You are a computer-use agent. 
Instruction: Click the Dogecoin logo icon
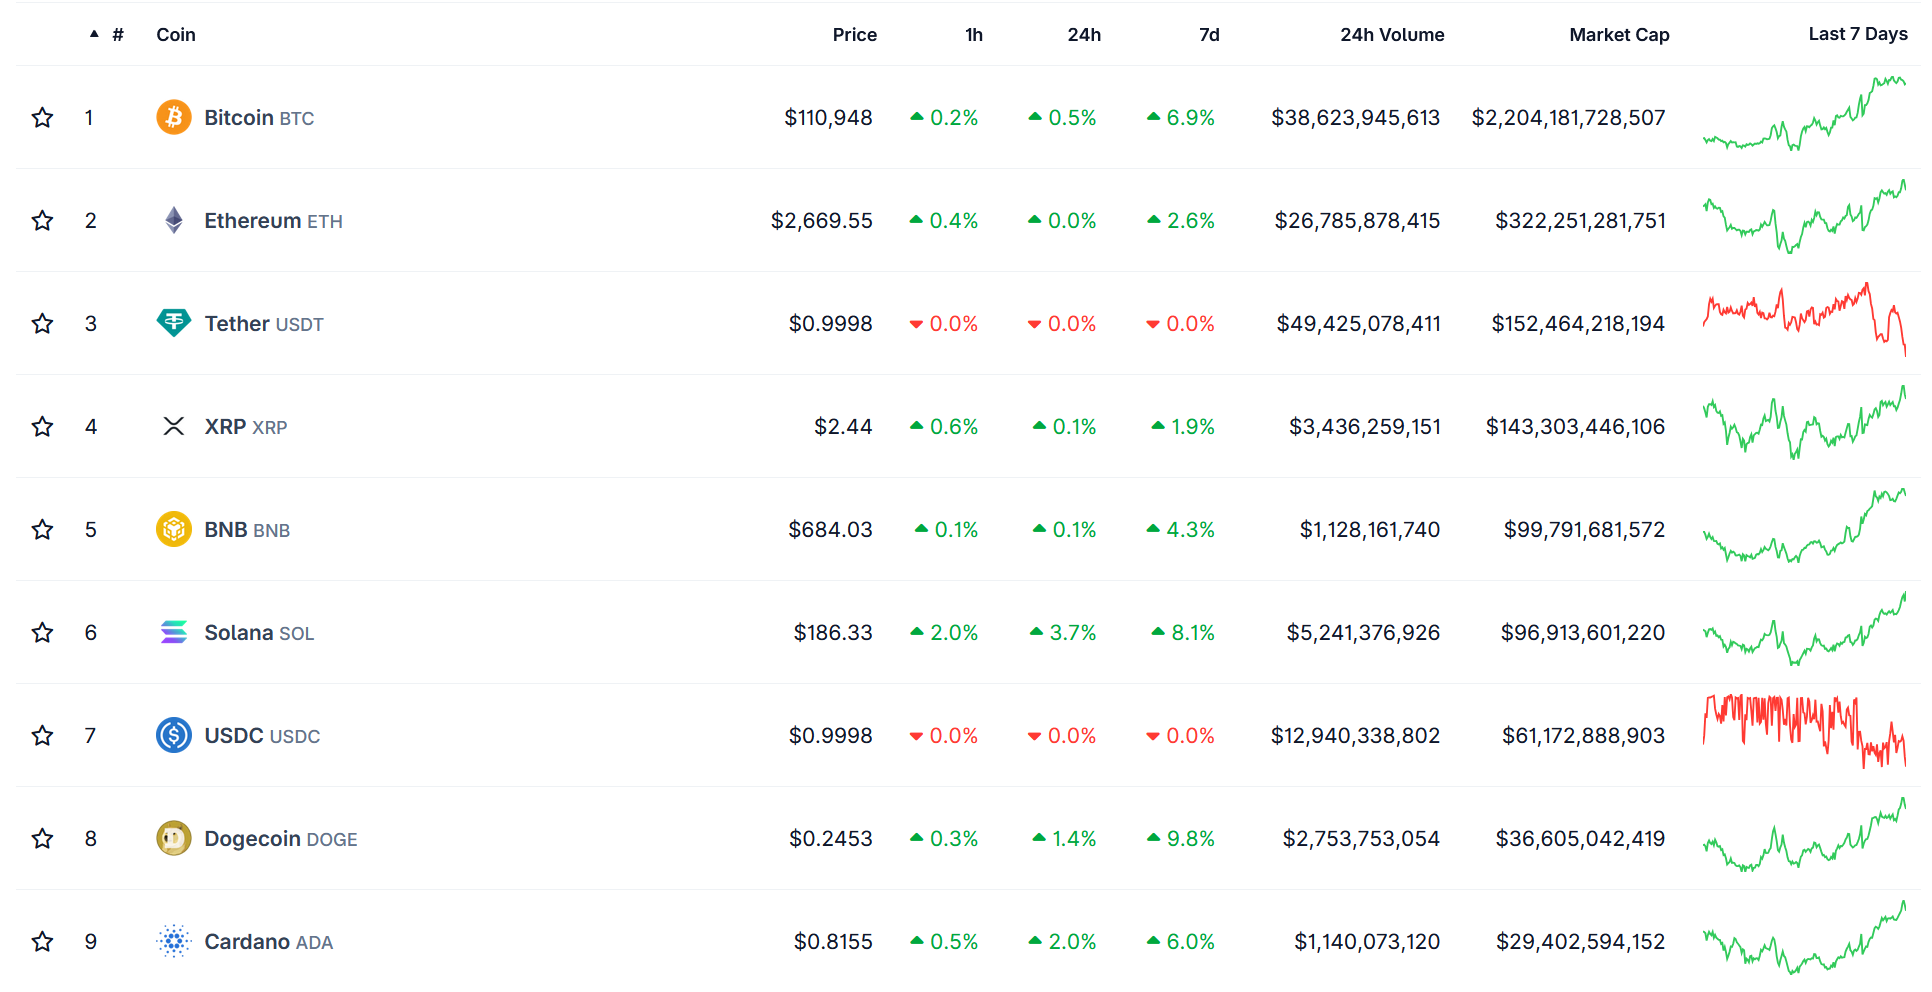point(174,838)
